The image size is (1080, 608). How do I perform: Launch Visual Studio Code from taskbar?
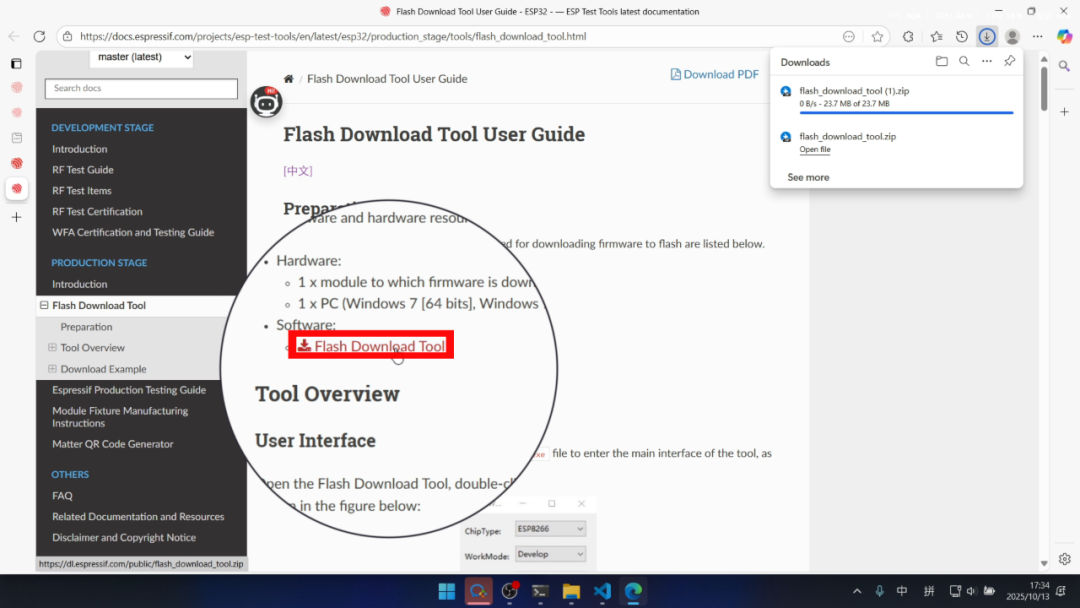602,591
